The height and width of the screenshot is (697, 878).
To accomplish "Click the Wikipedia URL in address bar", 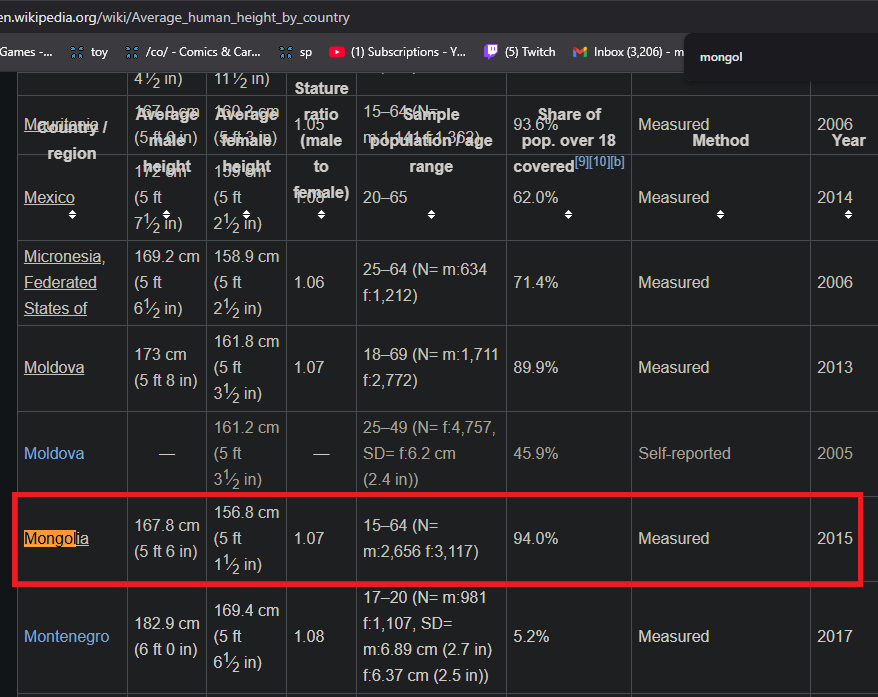I will click(x=175, y=17).
